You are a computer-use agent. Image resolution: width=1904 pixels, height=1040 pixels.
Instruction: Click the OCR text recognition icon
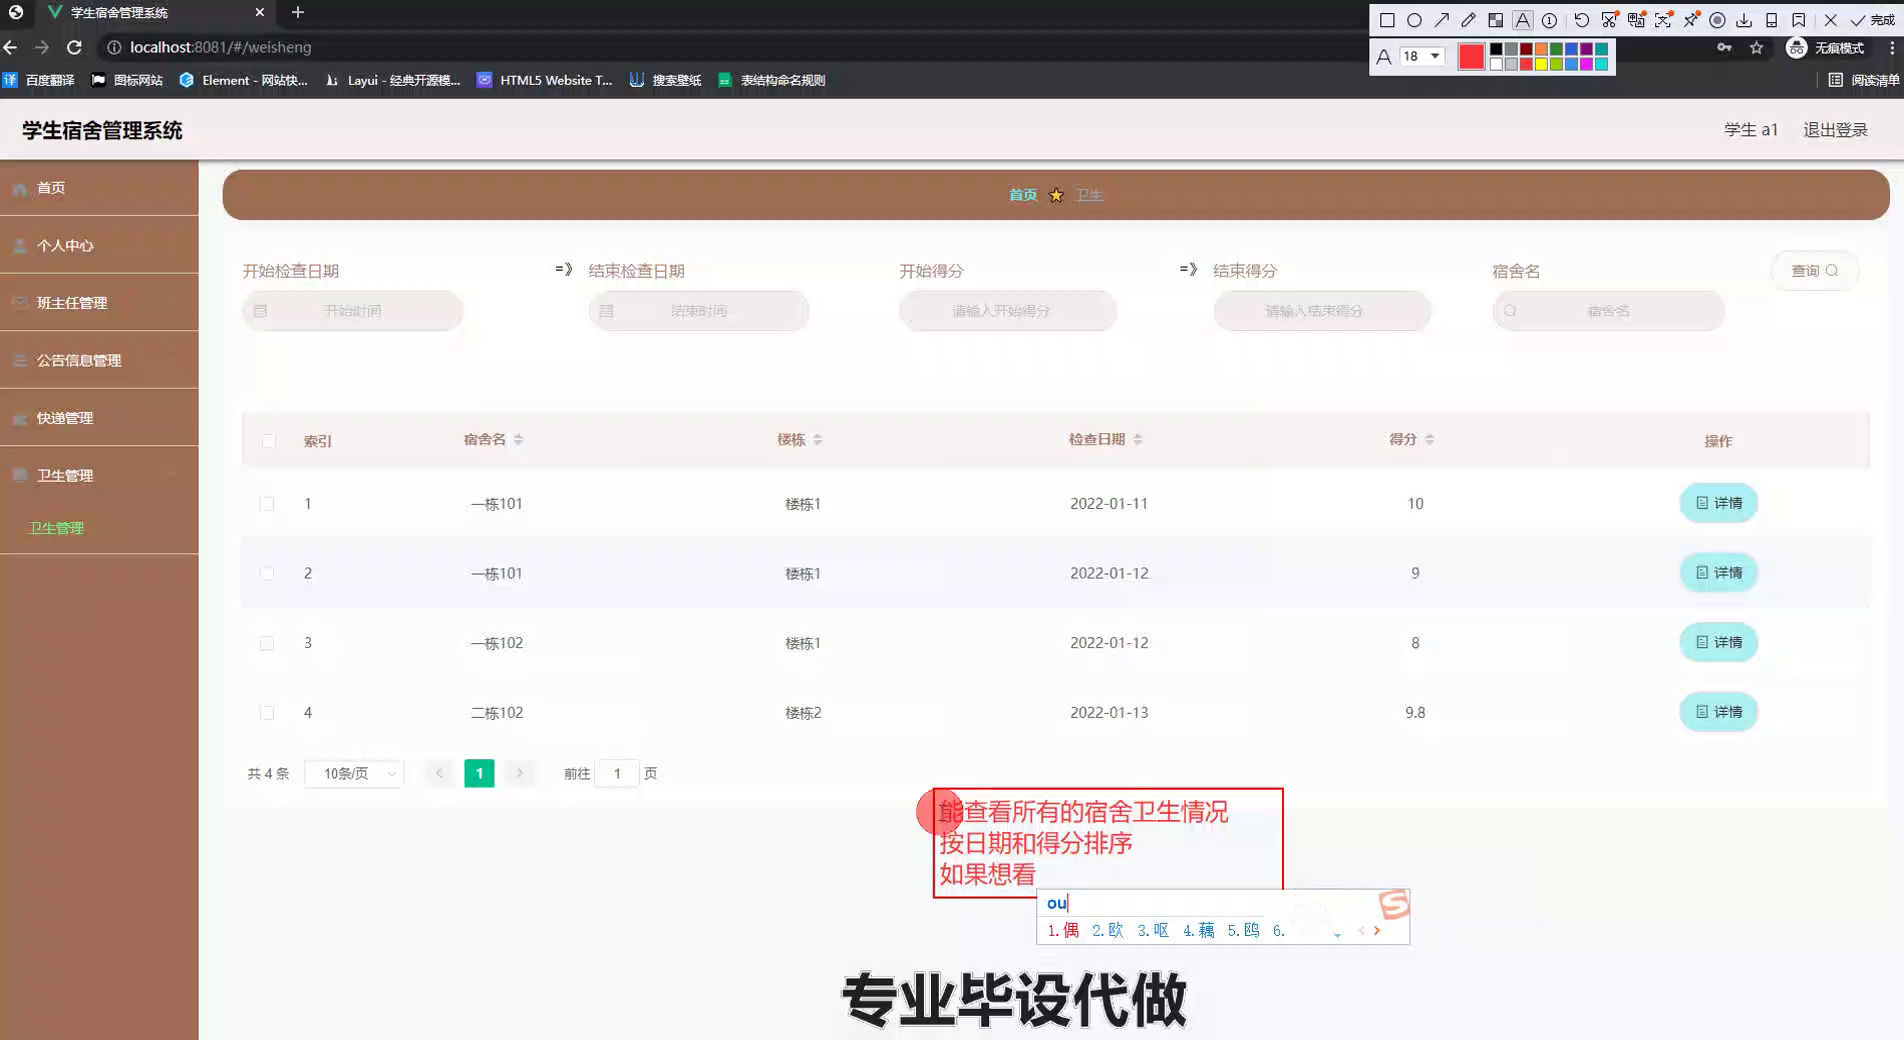[x=1663, y=20]
